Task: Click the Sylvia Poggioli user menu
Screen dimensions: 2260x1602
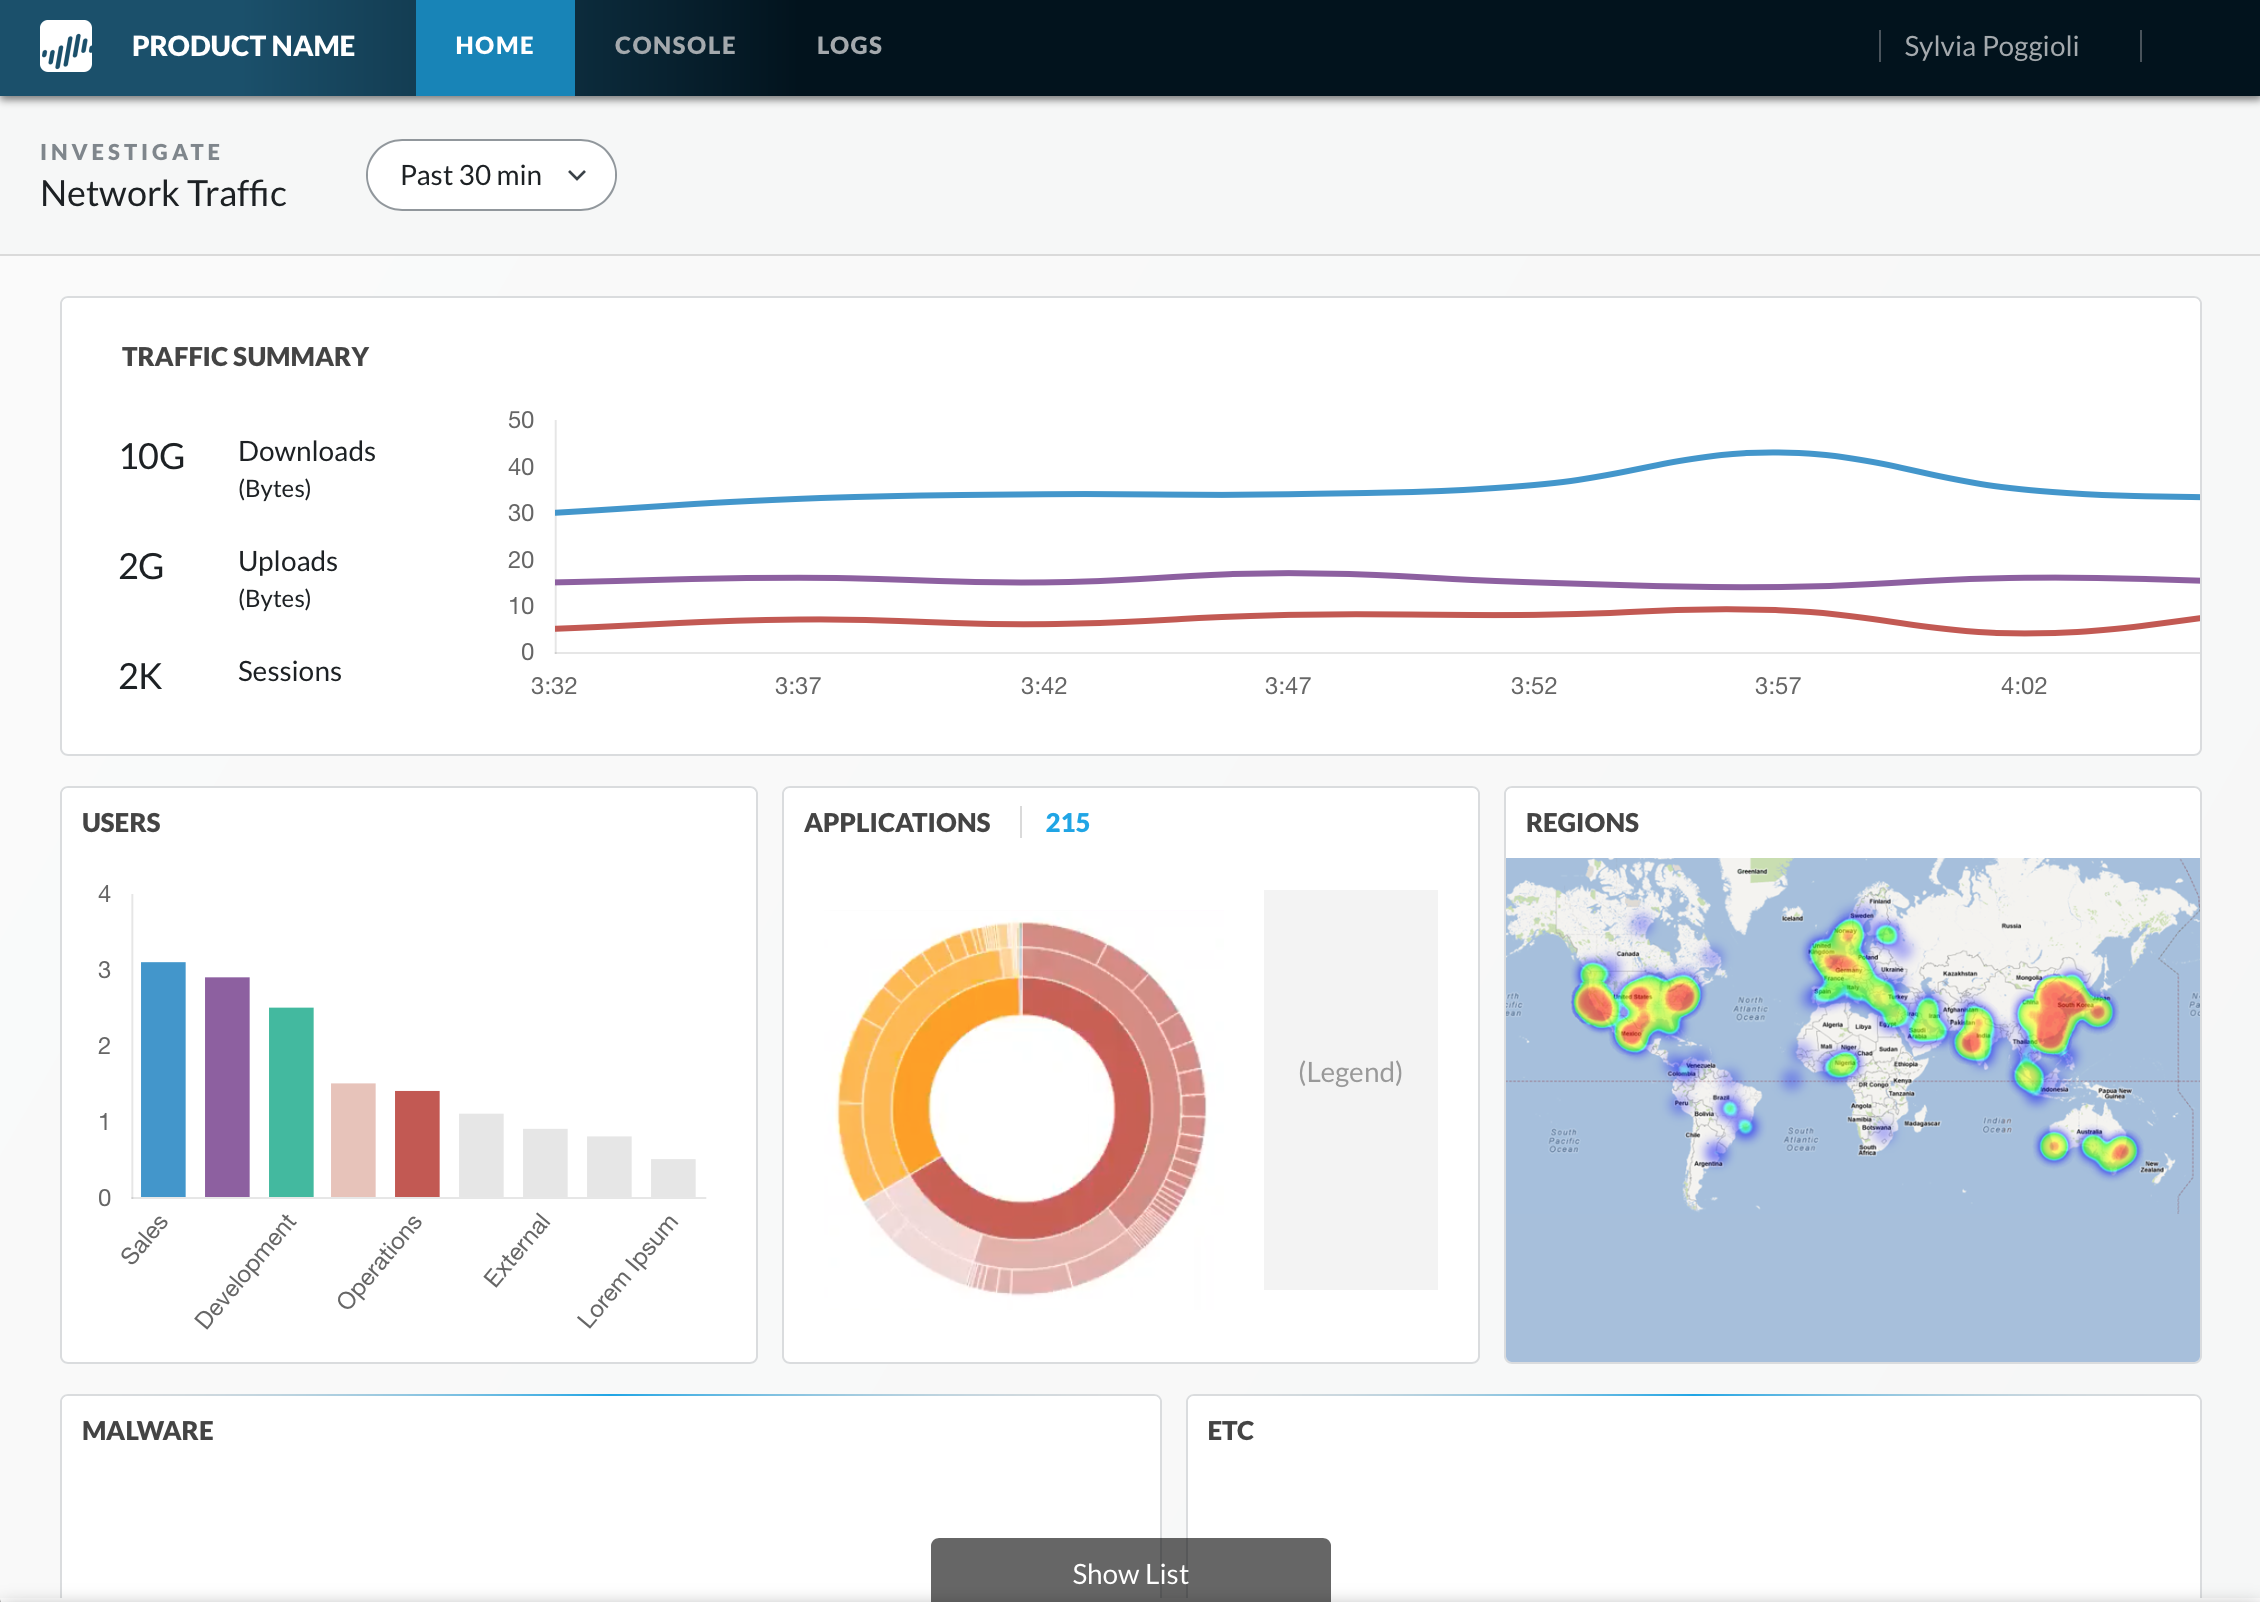Action: pos(1990,46)
